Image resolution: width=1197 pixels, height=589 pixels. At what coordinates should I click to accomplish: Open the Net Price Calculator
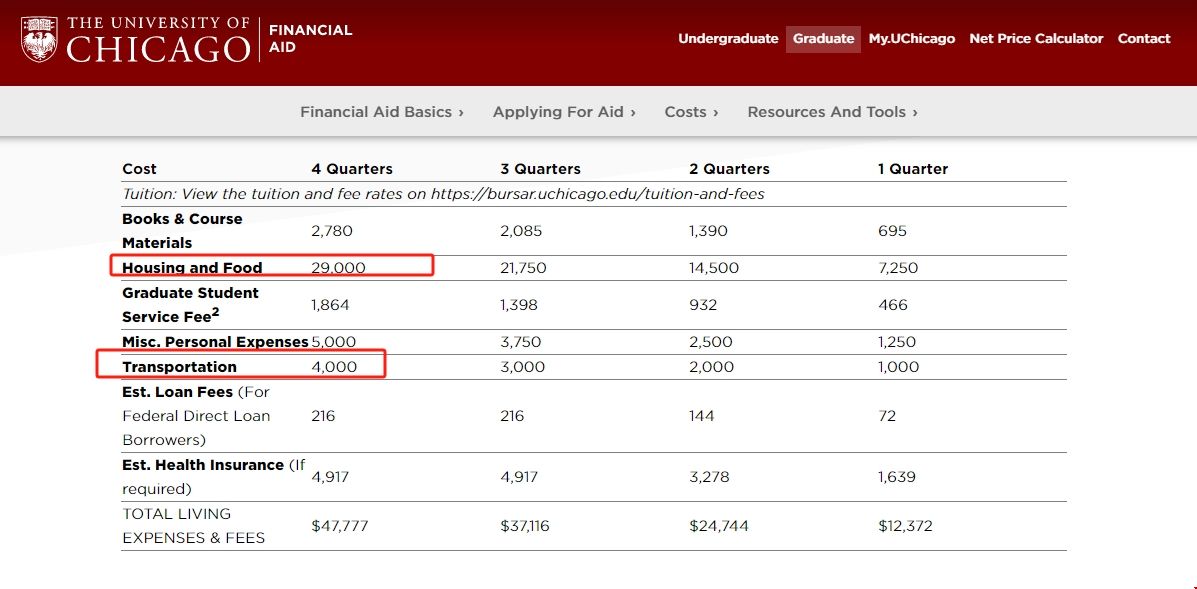coord(1036,39)
